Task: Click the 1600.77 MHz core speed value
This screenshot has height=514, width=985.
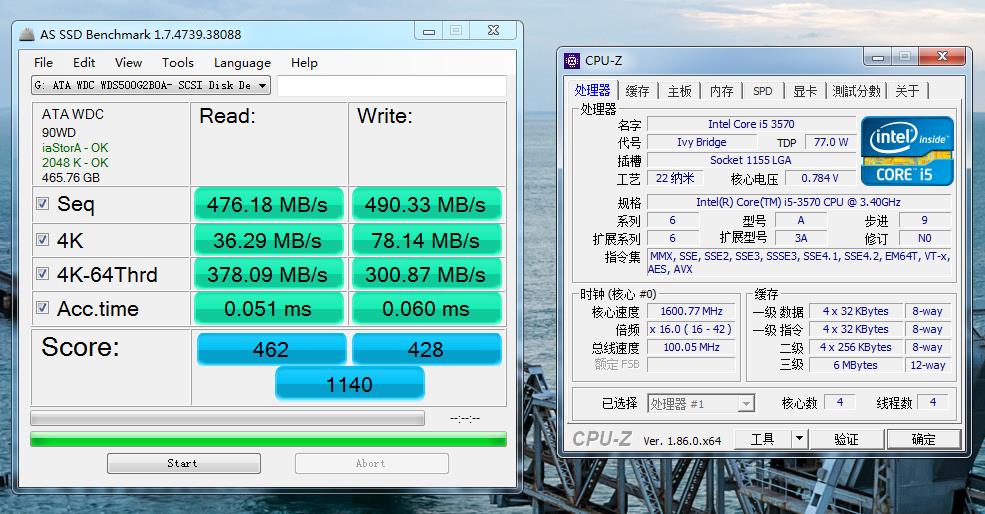Action: [691, 311]
